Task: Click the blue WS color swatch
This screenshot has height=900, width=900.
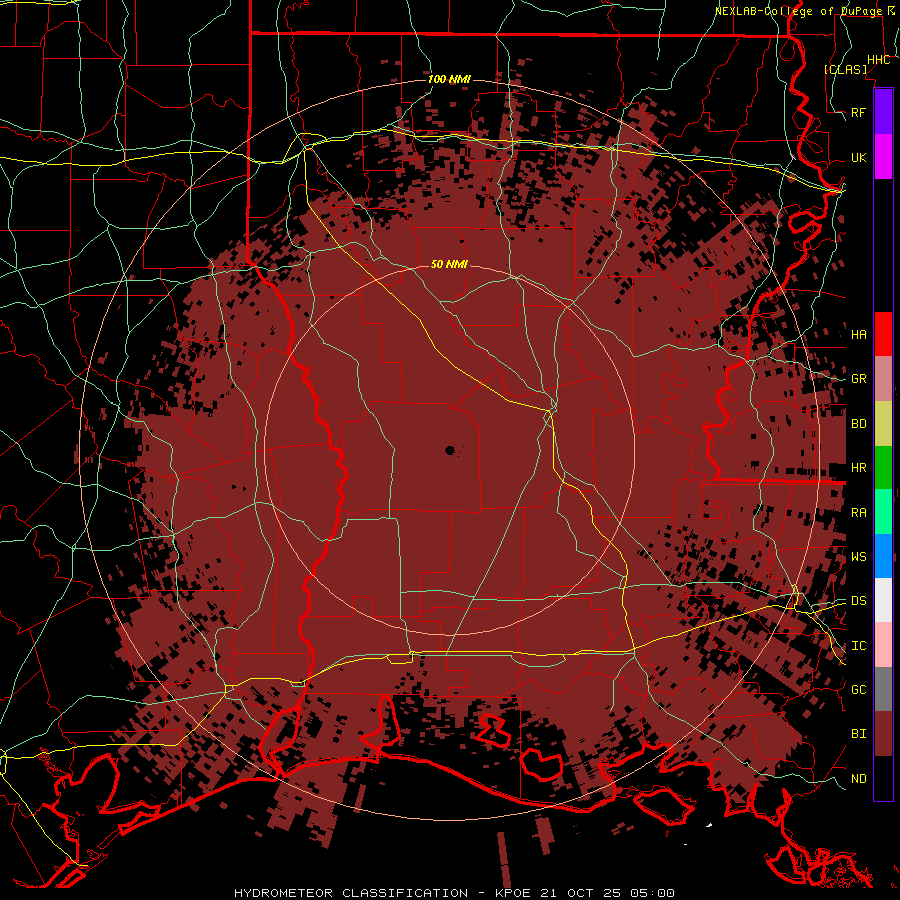Action: (883, 556)
